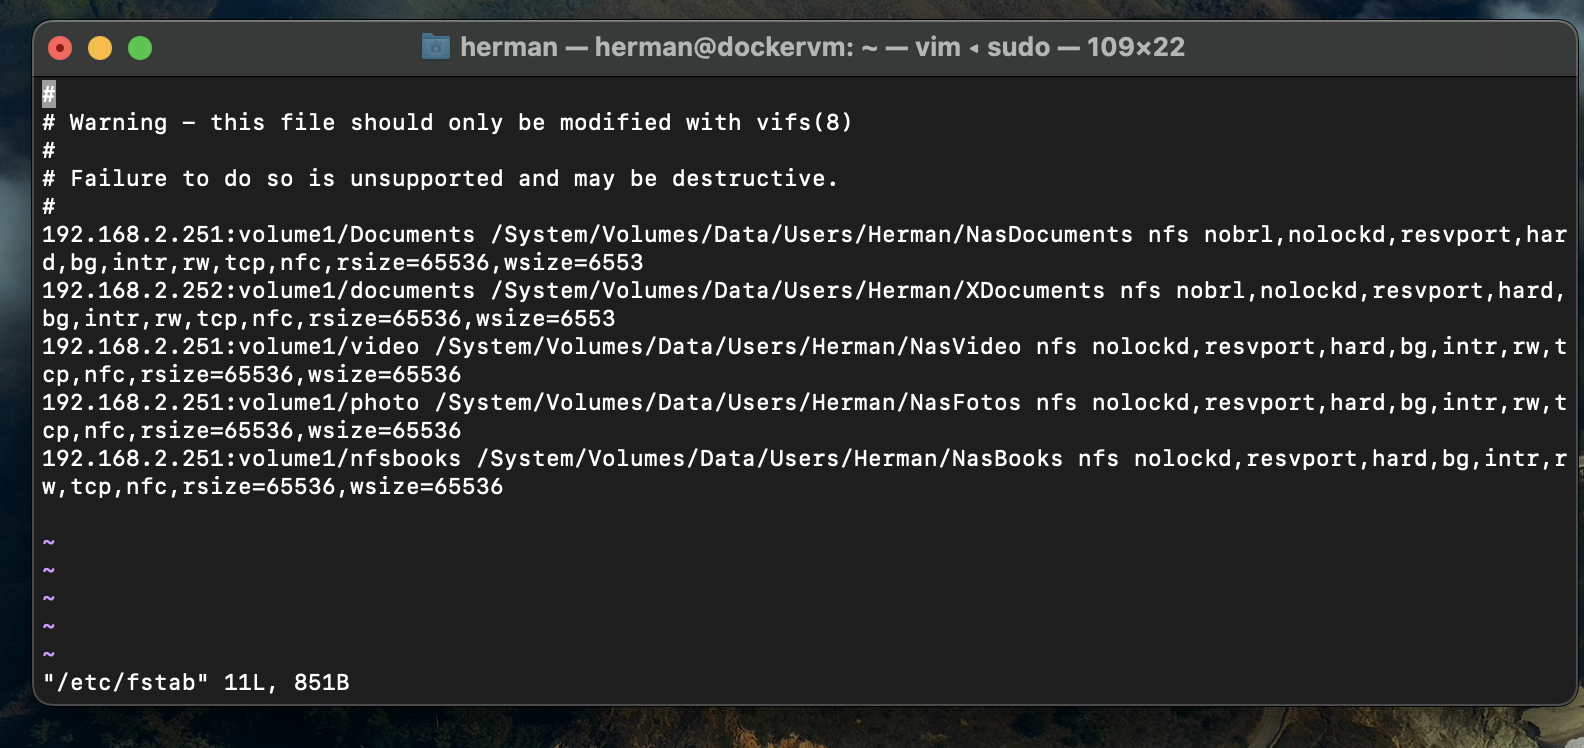Image resolution: width=1584 pixels, height=748 pixels.
Task: Click '192.168.2.251:volume1/nfsbooks' entry
Action: coord(251,458)
